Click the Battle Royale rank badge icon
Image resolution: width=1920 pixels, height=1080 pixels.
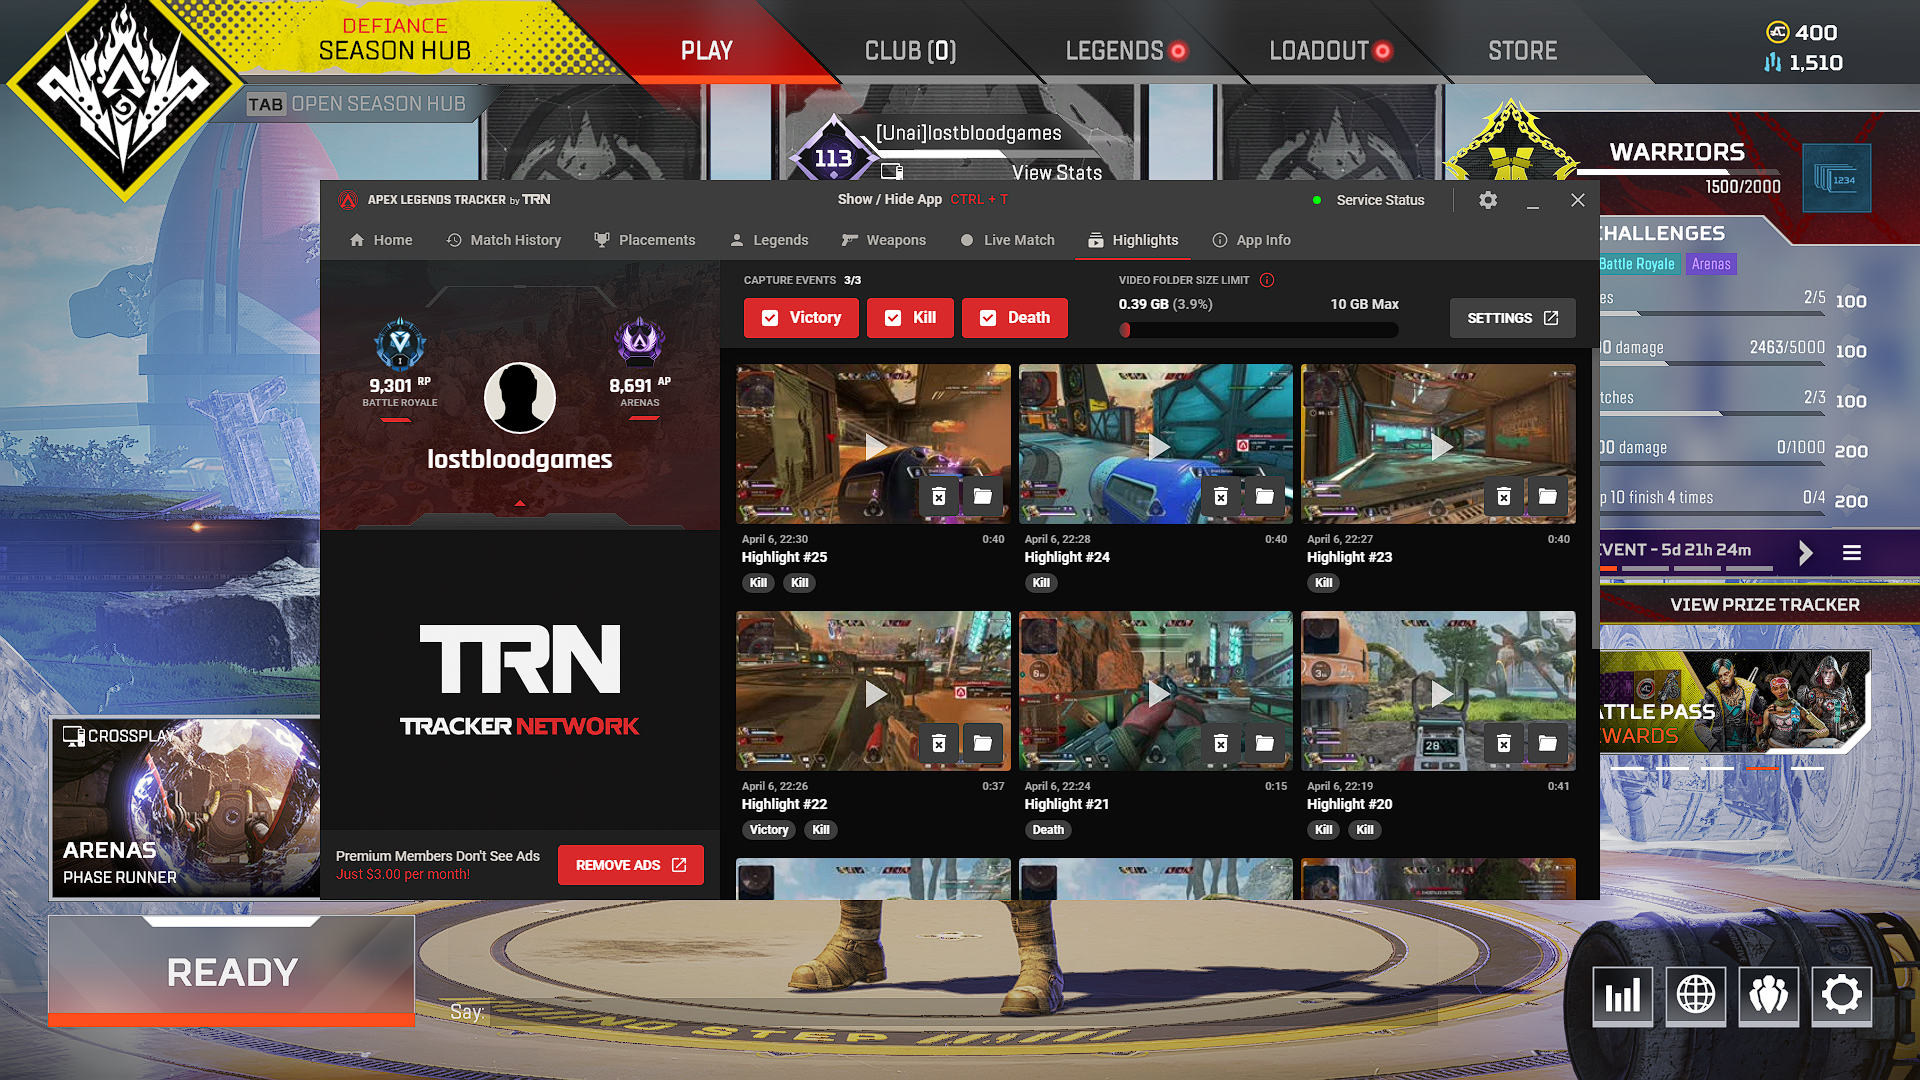click(x=400, y=344)
